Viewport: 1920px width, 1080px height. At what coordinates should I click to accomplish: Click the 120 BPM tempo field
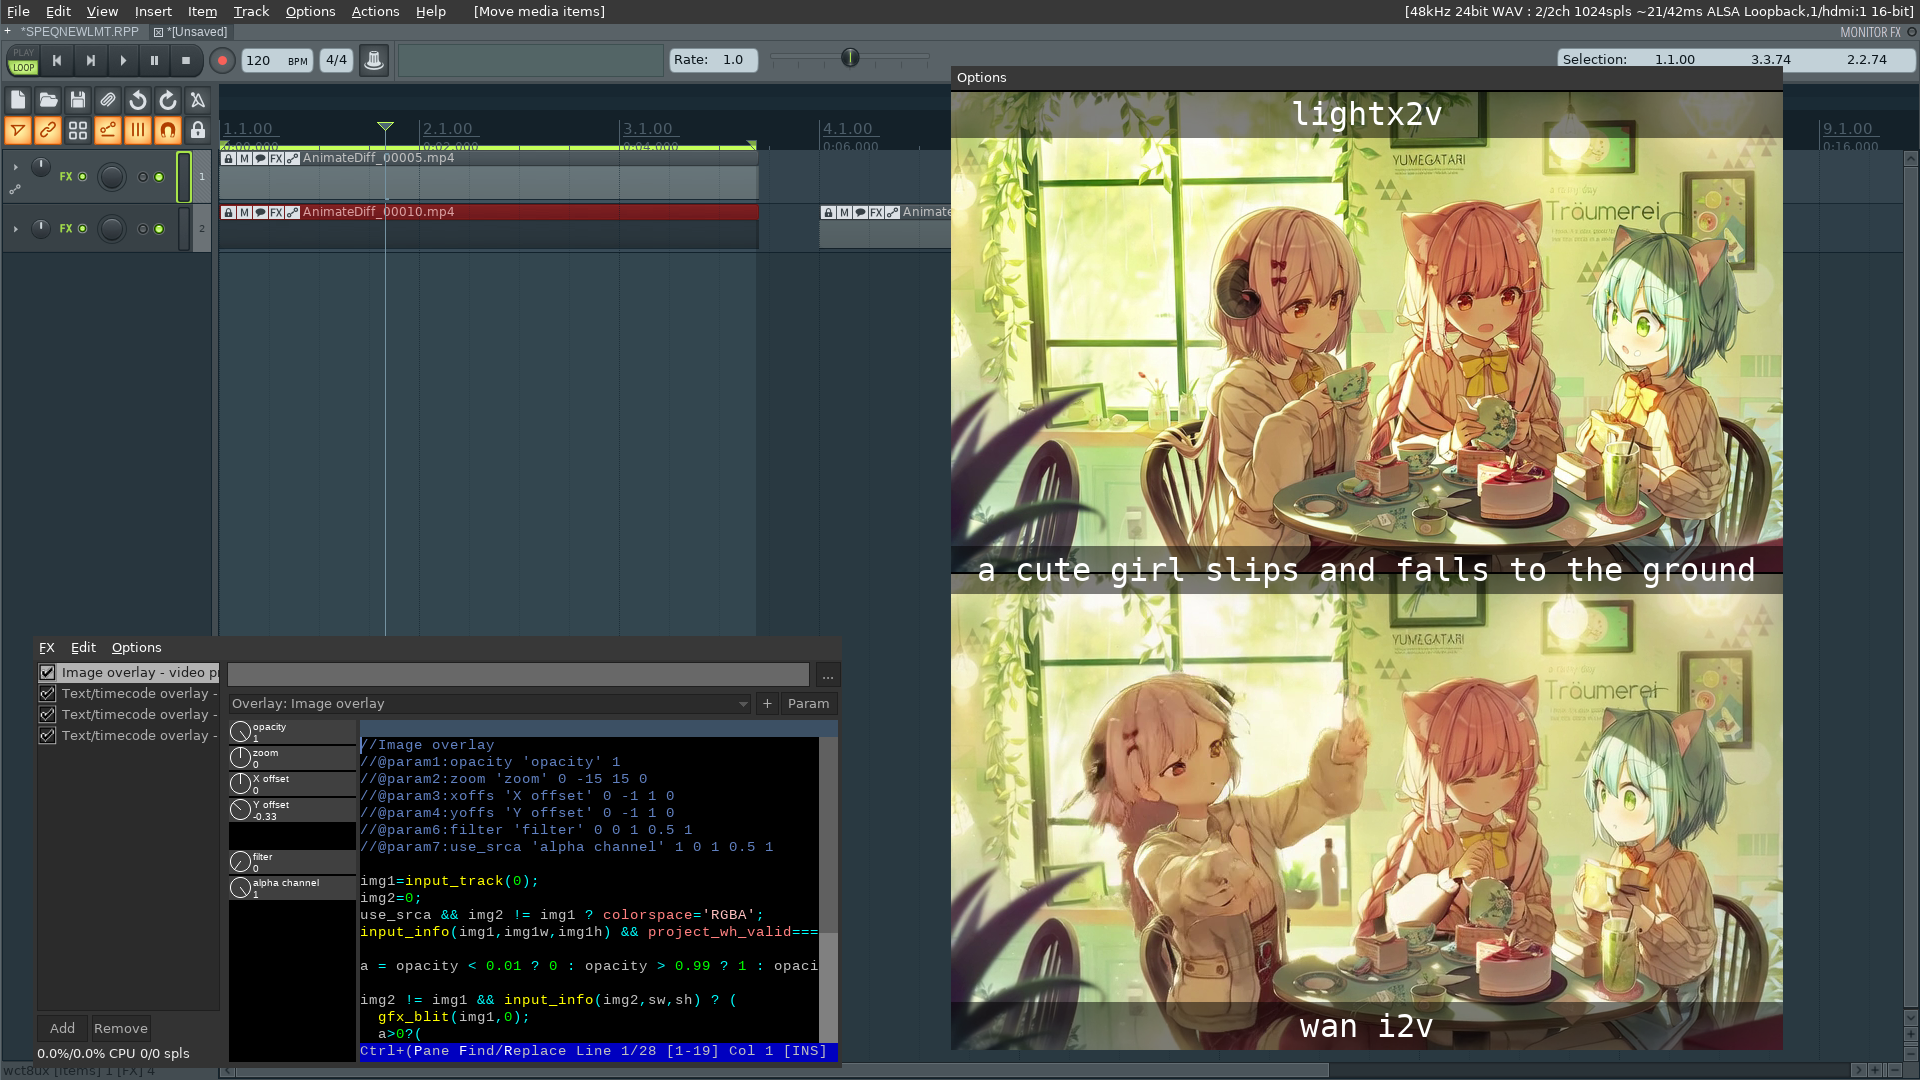click(277, 60)
